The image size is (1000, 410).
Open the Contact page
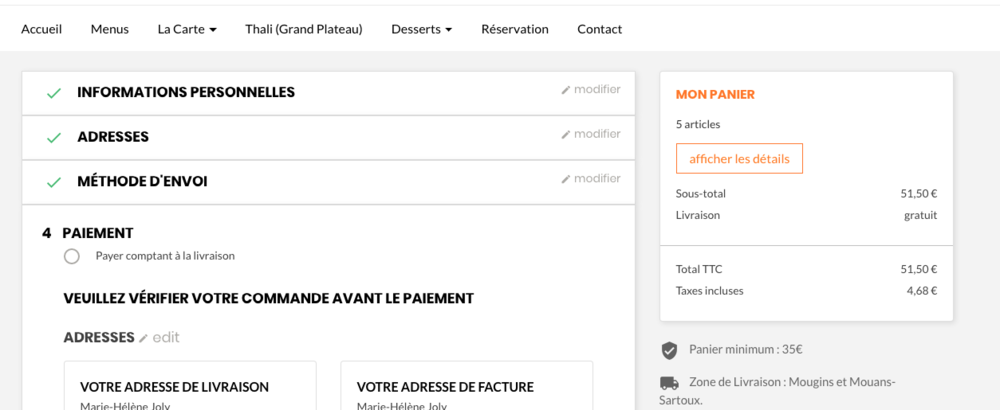point(600,29)
